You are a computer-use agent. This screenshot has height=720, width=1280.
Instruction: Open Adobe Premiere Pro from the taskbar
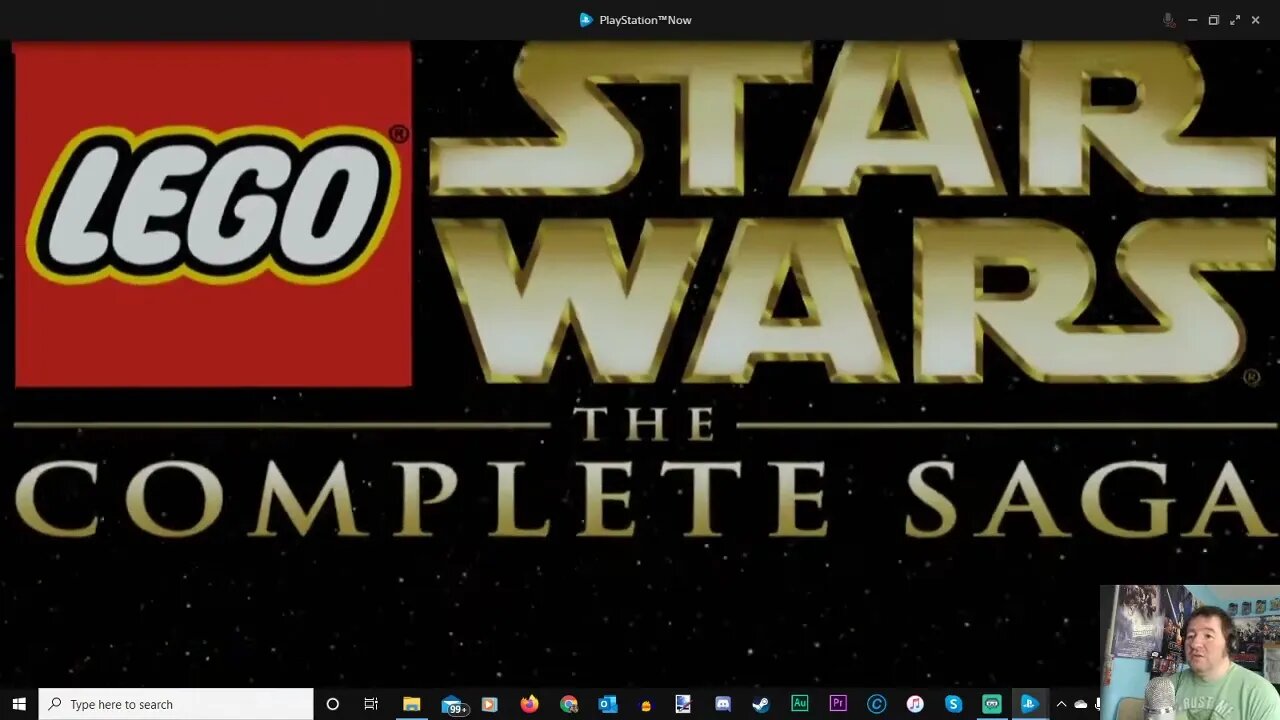(838, 704)
